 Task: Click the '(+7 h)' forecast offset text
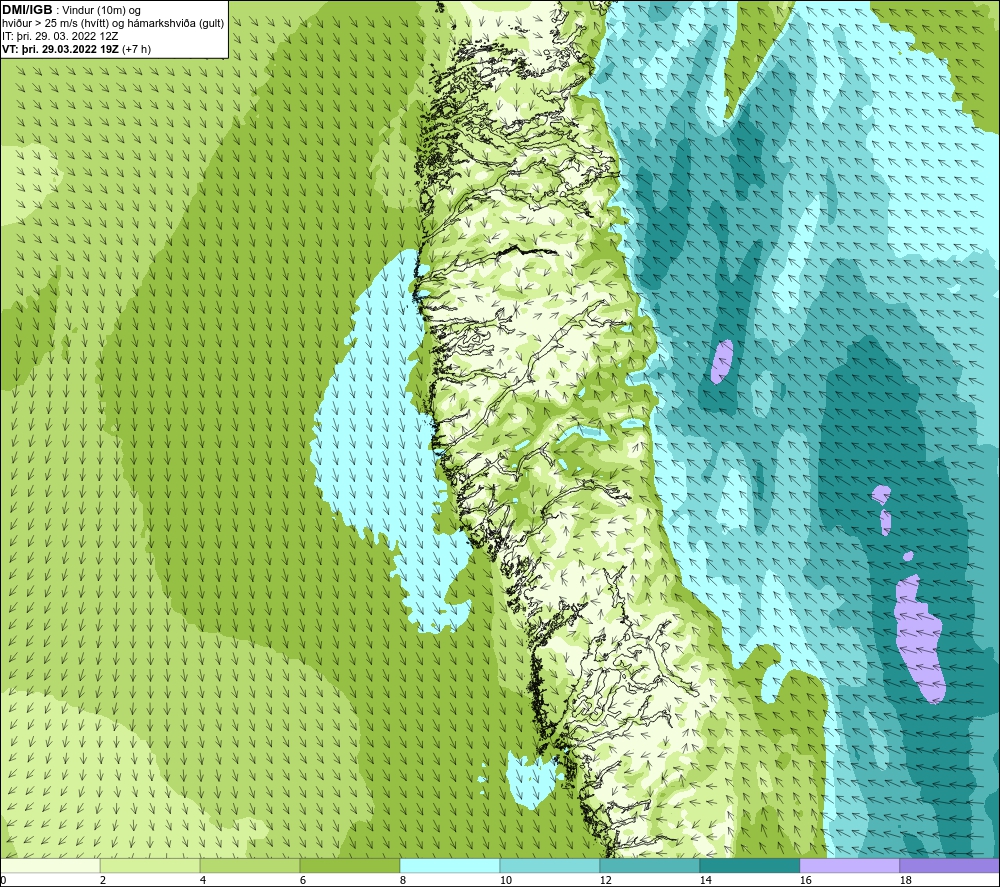[136, 49]
